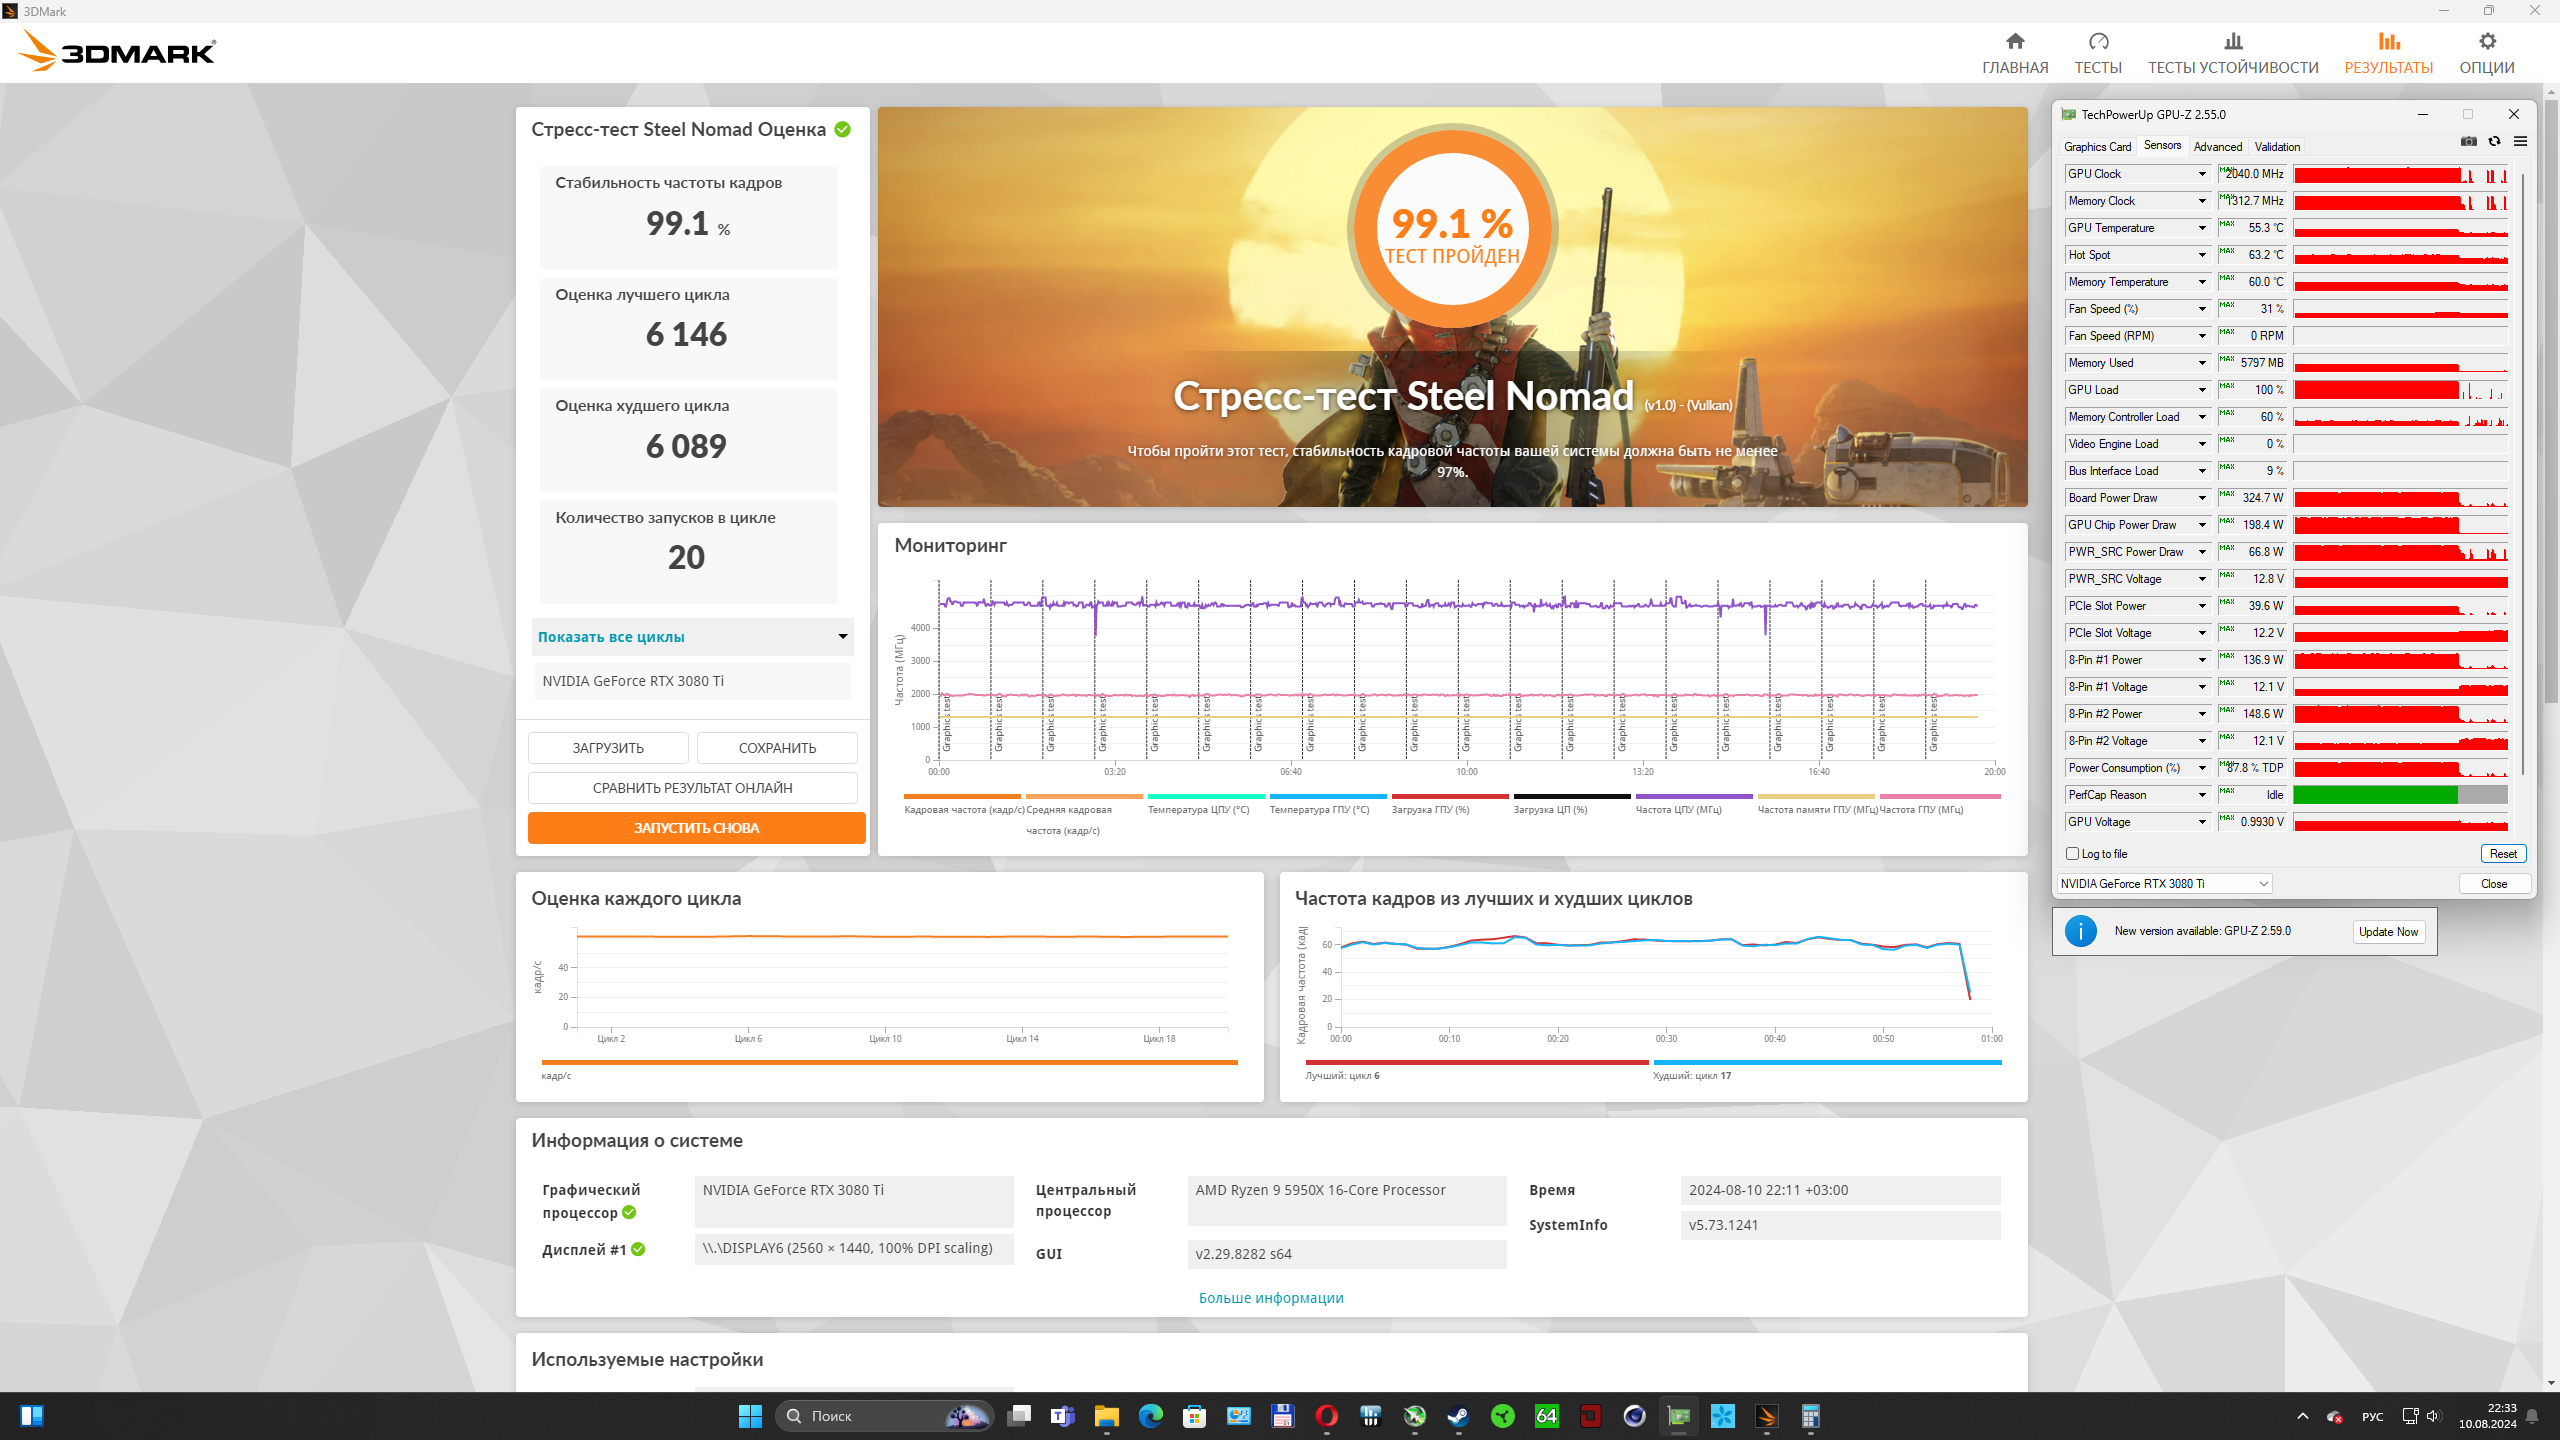Image resolution: width=2560 pixels, height=1440 pixels.
Task: Click the Загрузка ГПУ red legend swatch
Action: [1449, 797]
